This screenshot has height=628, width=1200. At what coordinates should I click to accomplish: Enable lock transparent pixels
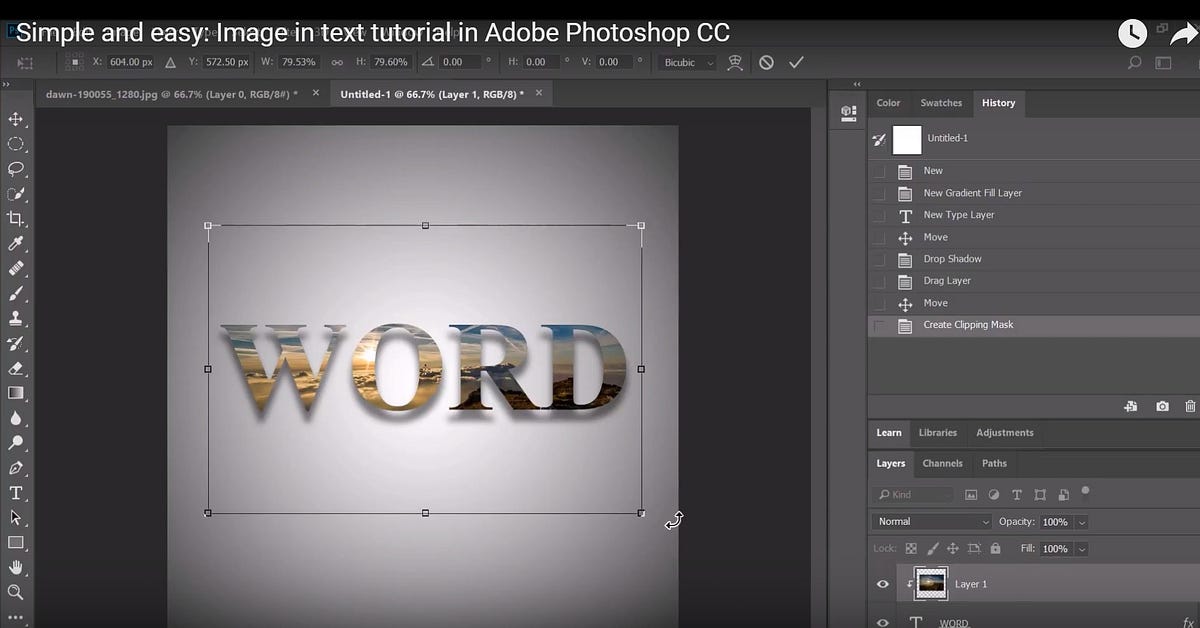(911, 548)
